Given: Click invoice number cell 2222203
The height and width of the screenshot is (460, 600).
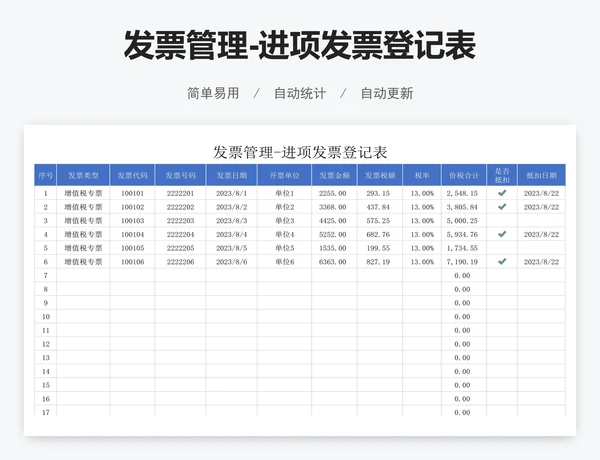Looking at the screenshot, I should coord(181,221).
